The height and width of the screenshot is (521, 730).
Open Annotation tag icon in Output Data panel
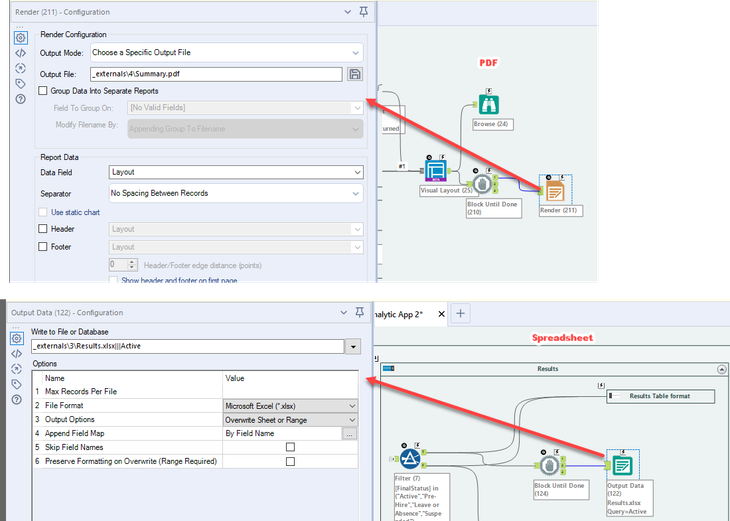pos(17,384)
